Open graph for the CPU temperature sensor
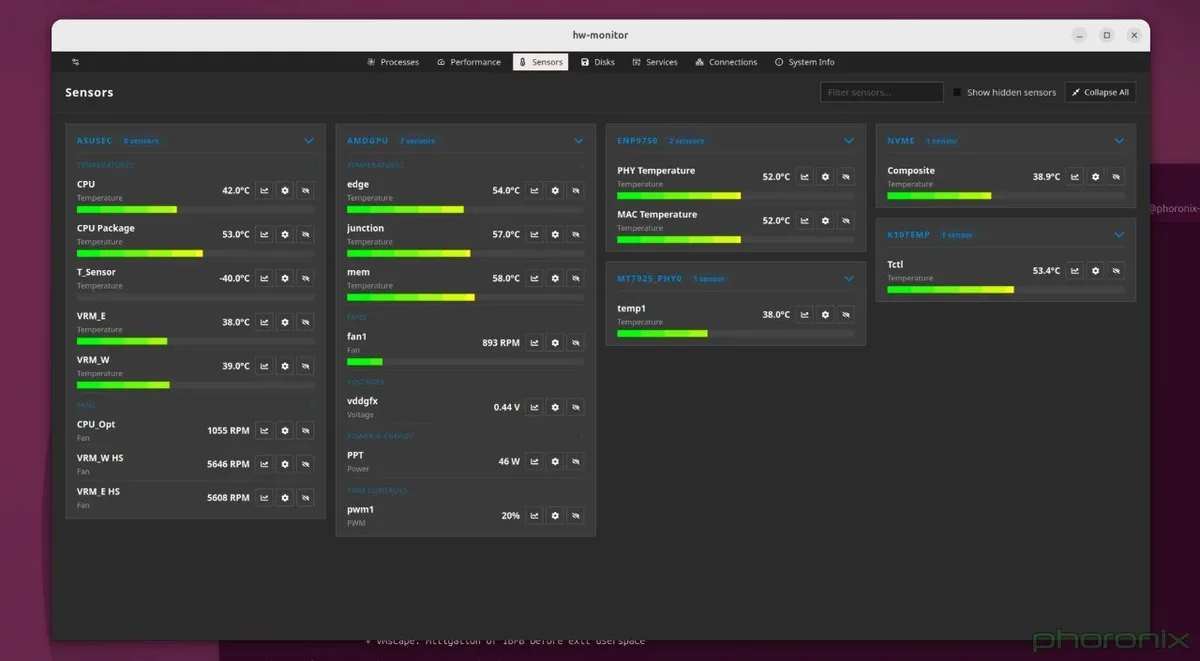 pyautogui.click(x=264, y=190)
